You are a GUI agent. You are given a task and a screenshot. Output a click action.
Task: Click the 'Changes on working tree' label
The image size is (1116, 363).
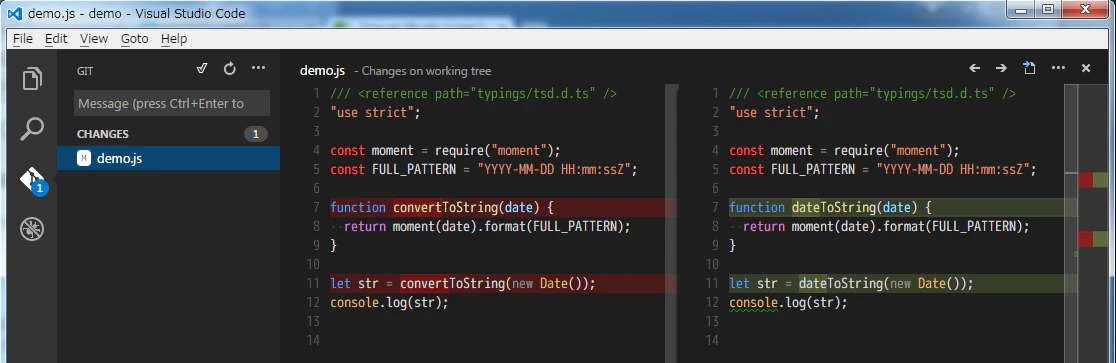click(427, 71)
